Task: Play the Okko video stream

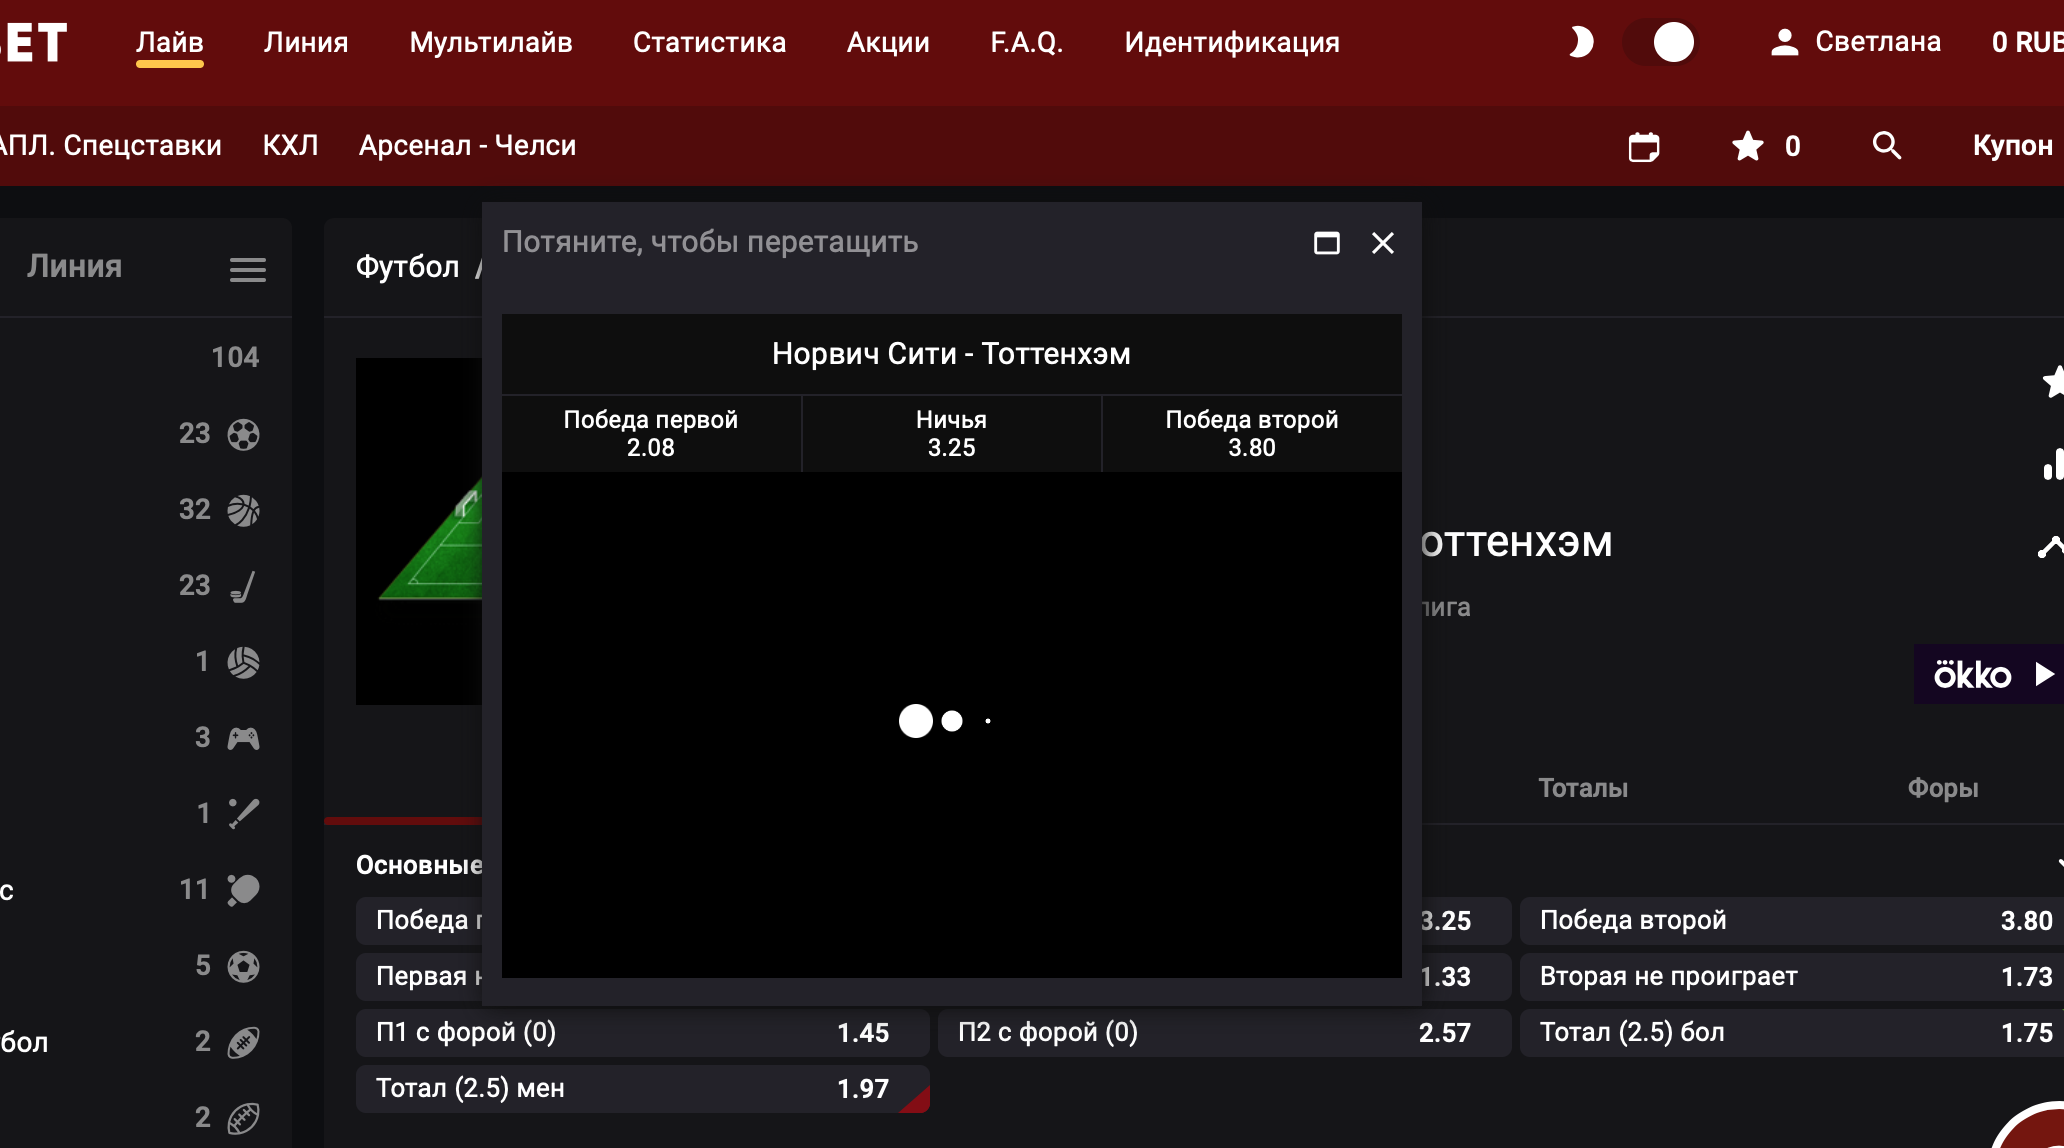Action: [x=1988, y=674]
